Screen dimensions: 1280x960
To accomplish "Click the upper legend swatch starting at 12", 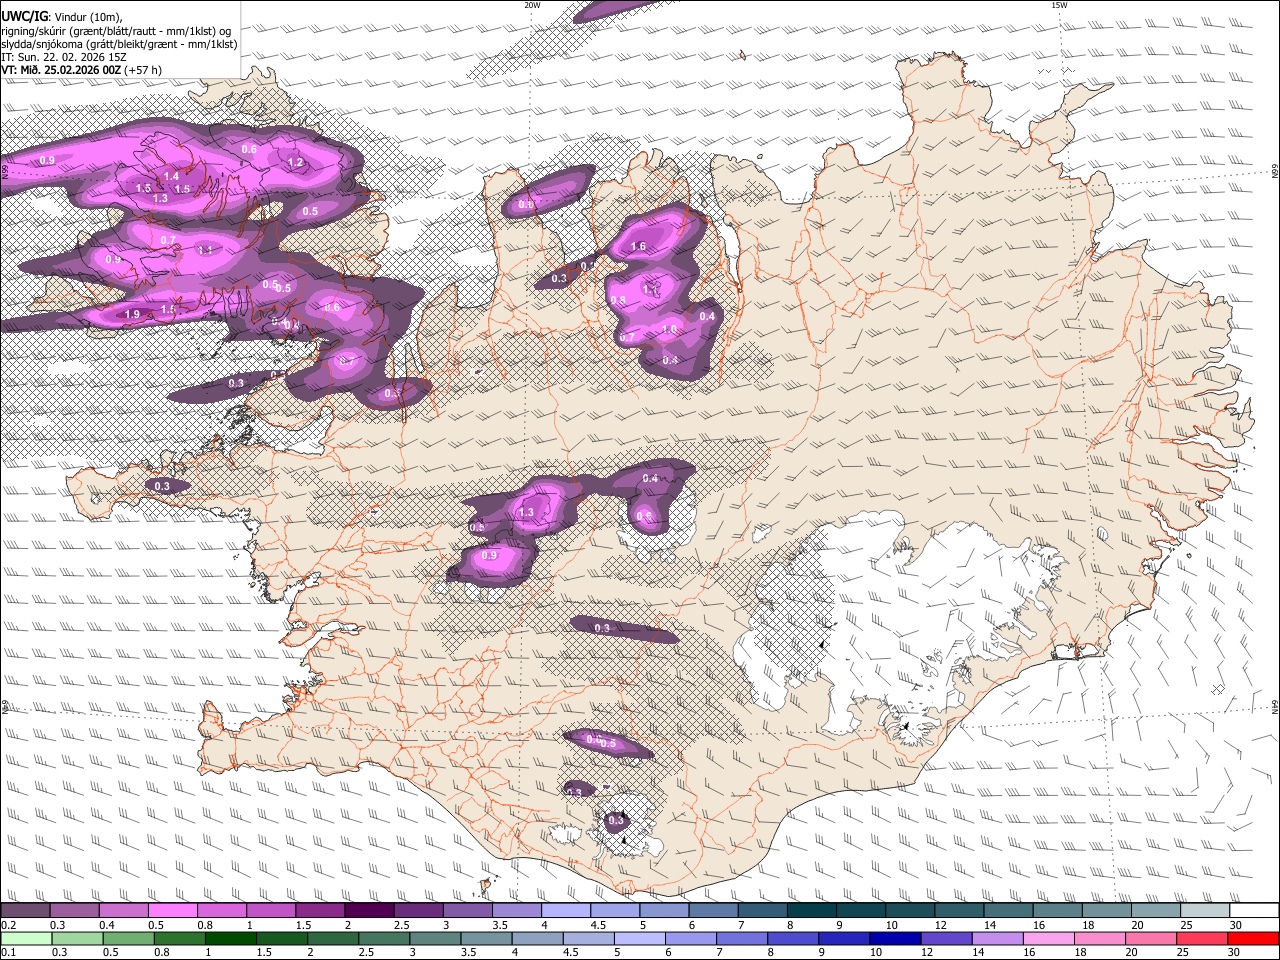I will (960, 911).
